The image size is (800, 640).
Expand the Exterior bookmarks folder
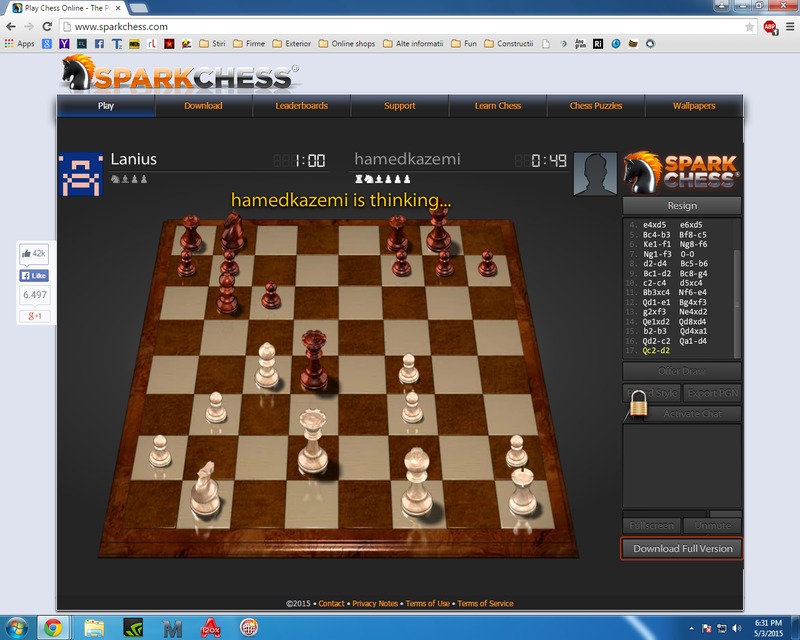[291, 44]
